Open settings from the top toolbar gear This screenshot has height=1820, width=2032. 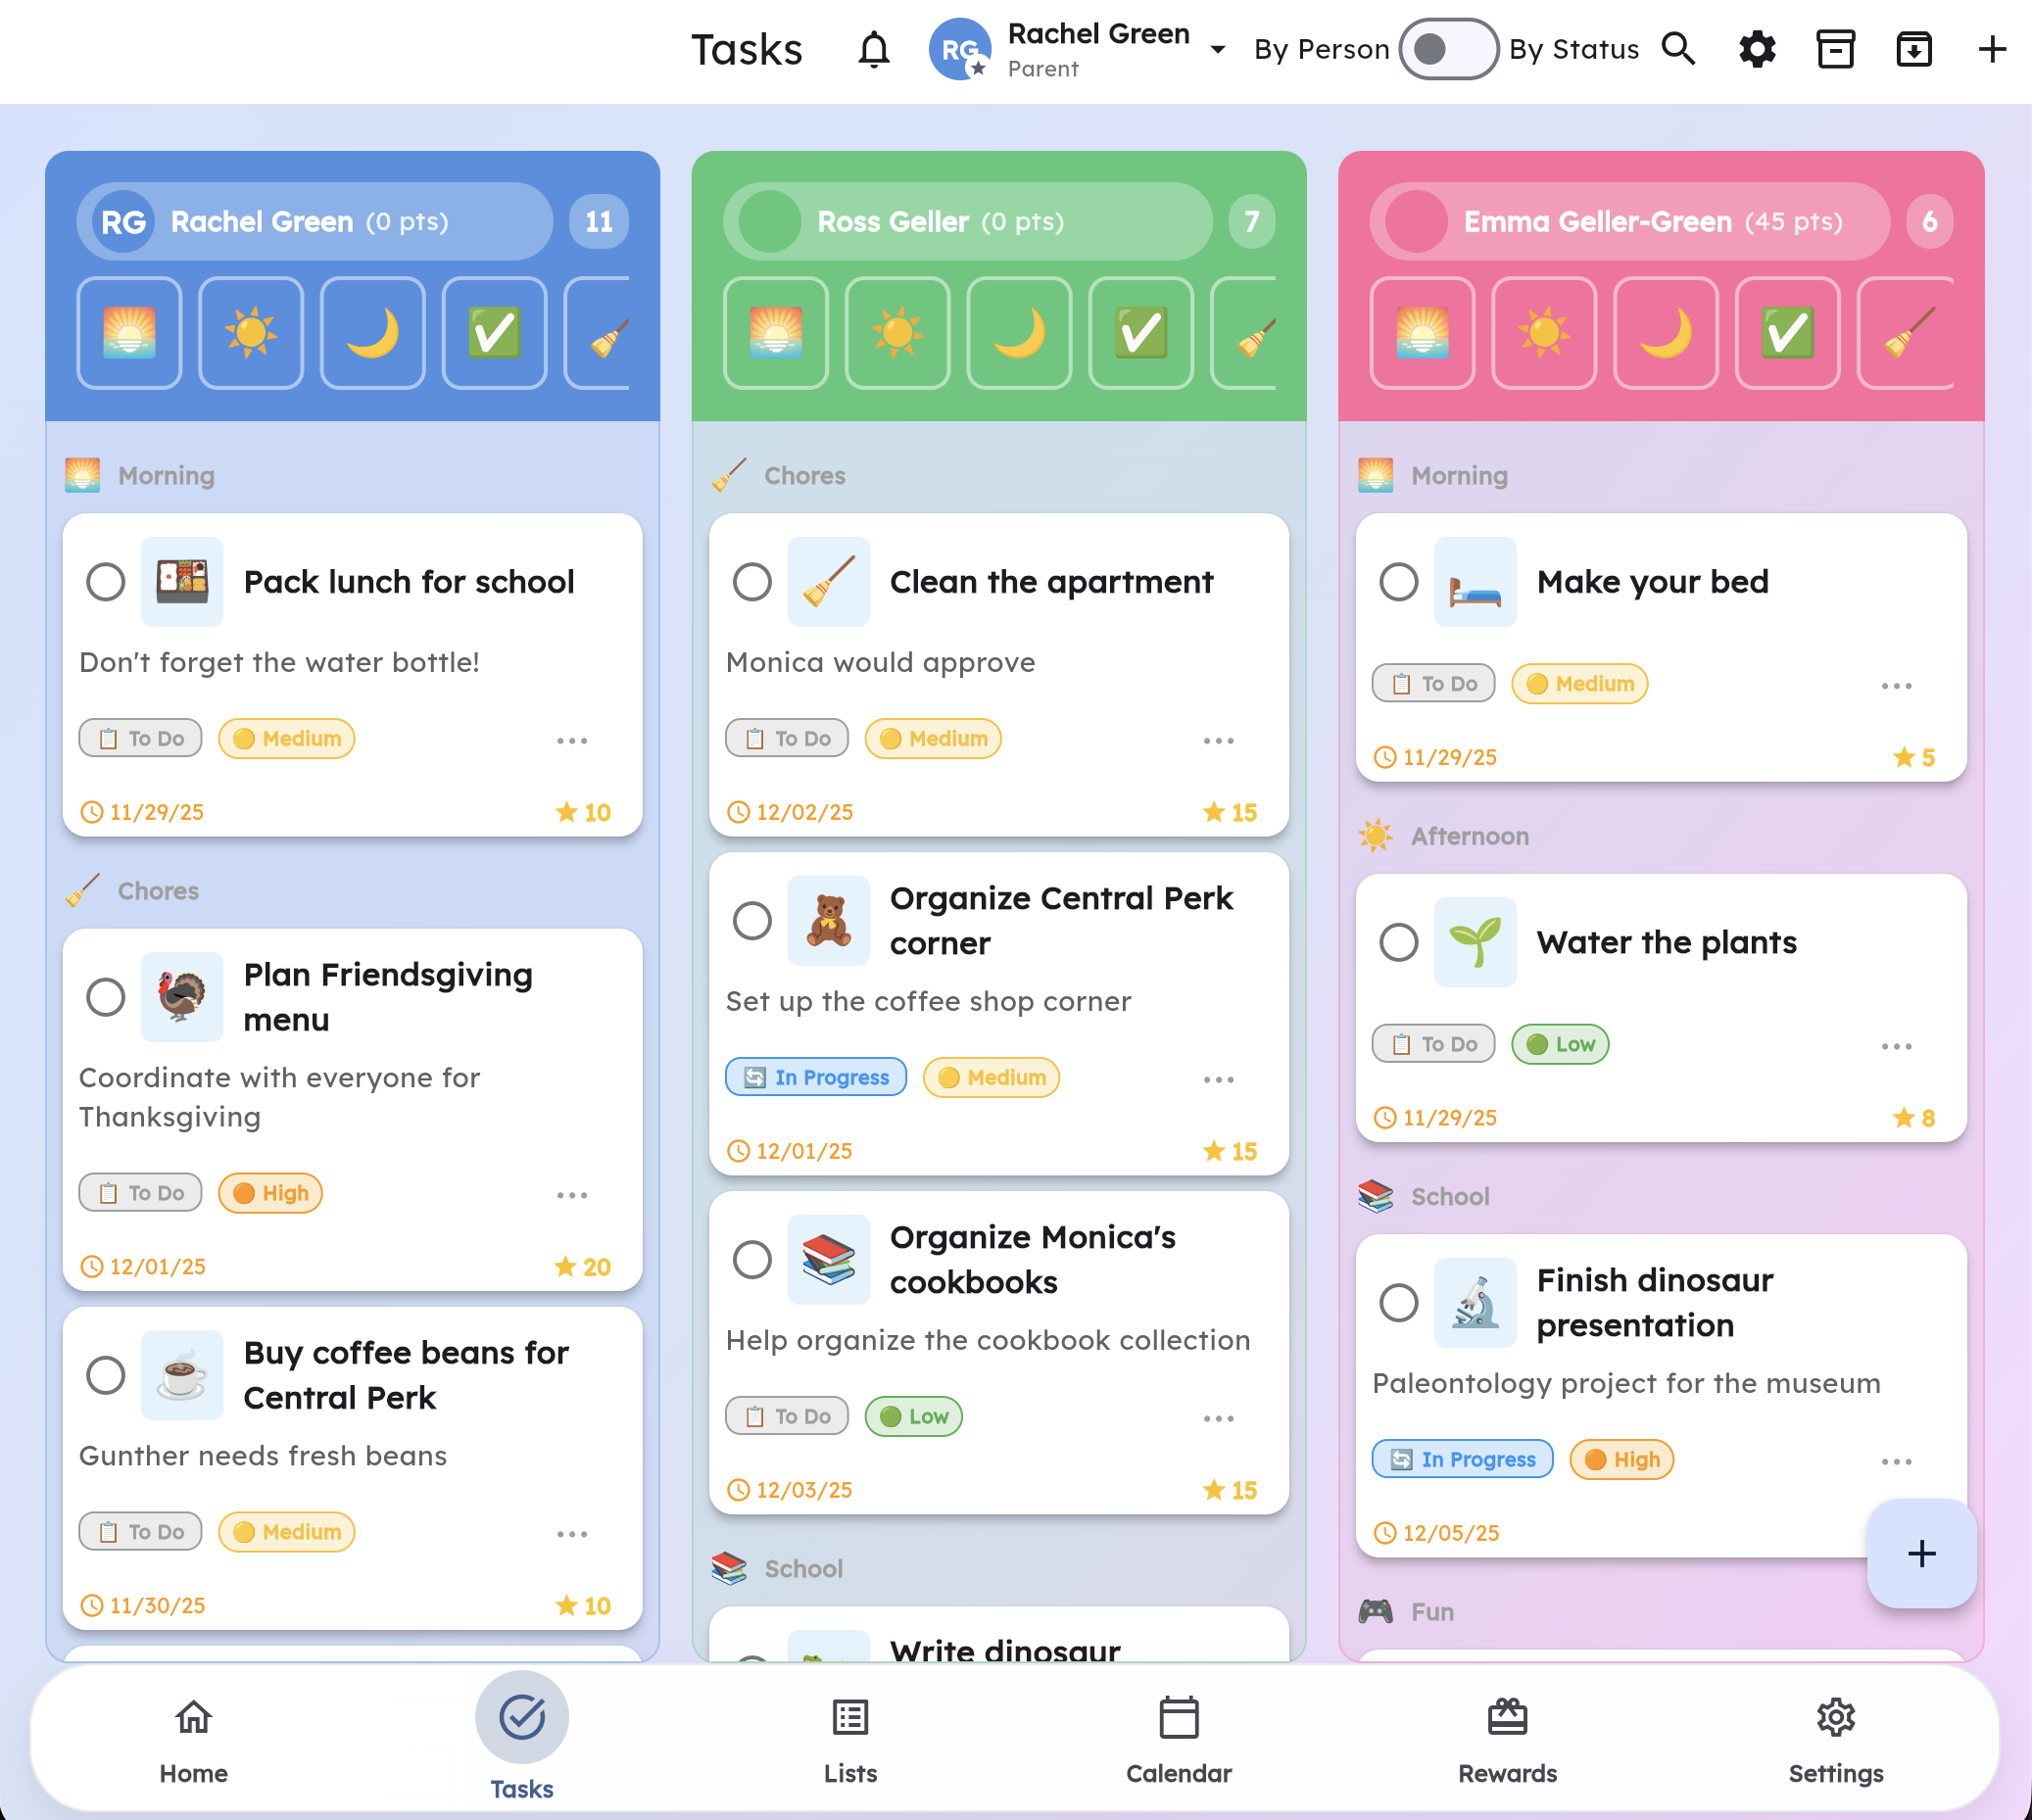point(1757,49)
